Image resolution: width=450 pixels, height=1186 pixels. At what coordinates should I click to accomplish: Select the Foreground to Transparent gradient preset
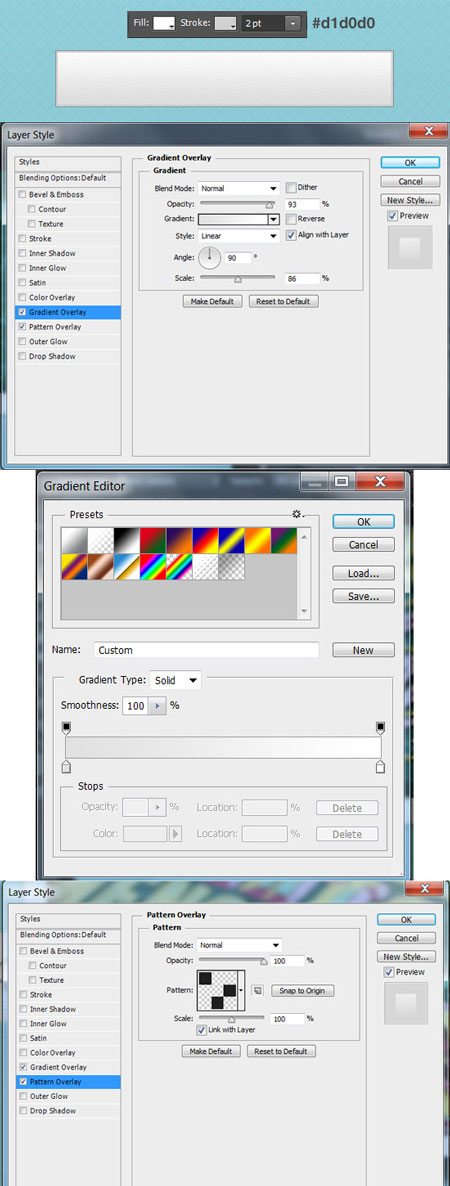click(x=102, y=541)
